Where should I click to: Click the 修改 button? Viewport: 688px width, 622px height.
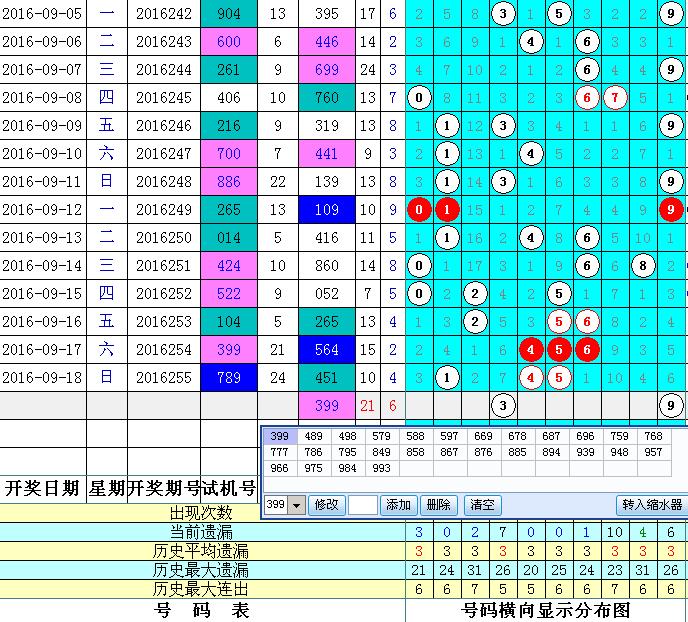tap(325, 506)
